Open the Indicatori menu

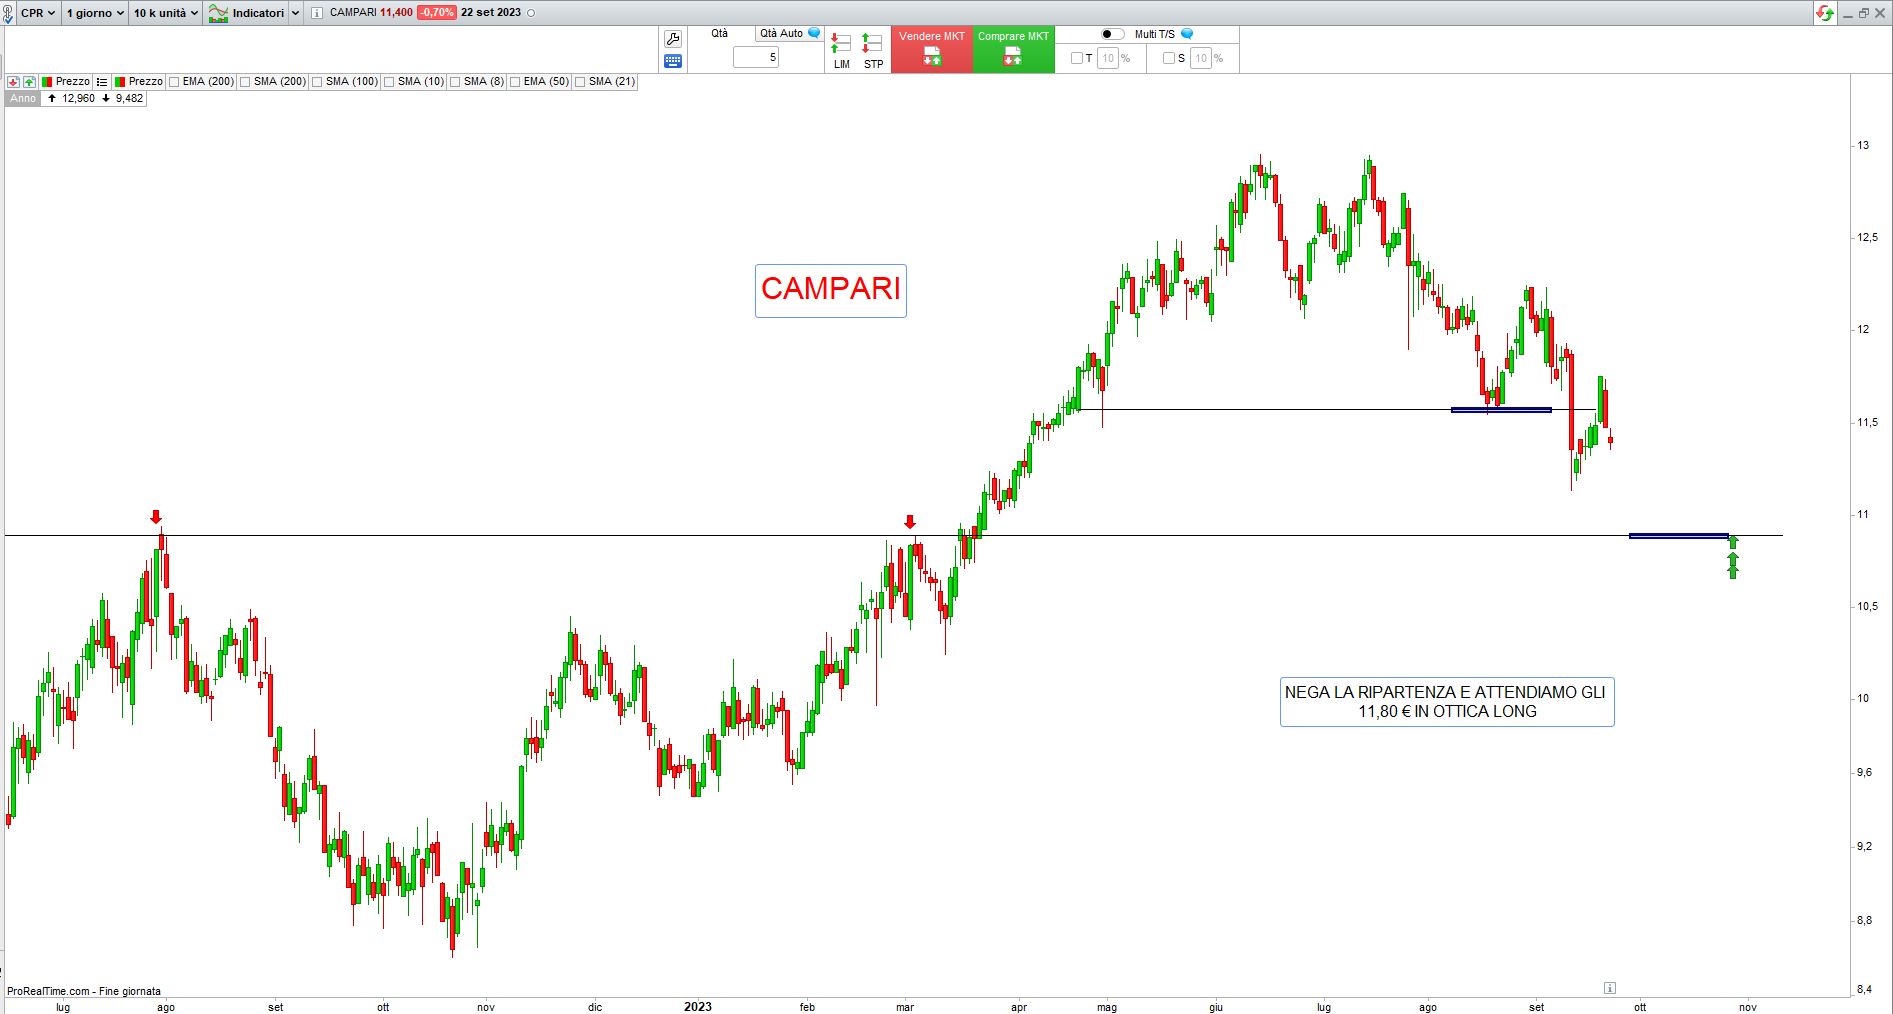click(x=254, y=13)
